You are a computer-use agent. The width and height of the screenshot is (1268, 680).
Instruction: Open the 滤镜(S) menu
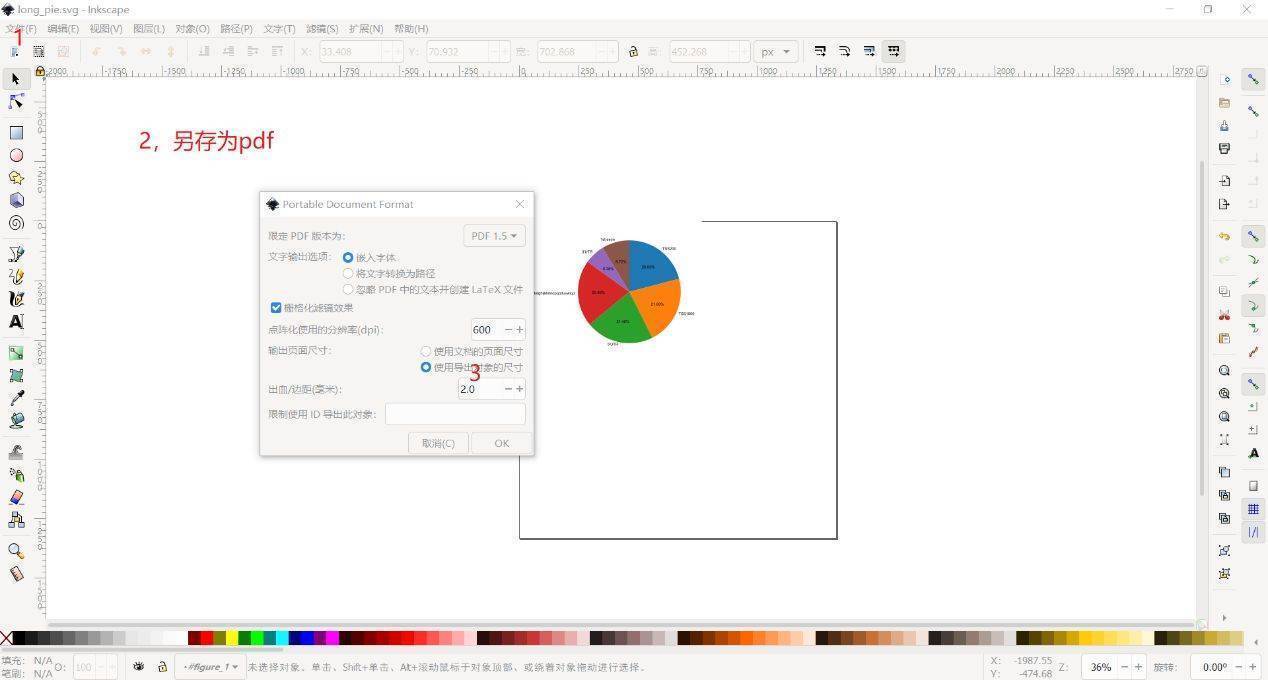click(322, 29)
